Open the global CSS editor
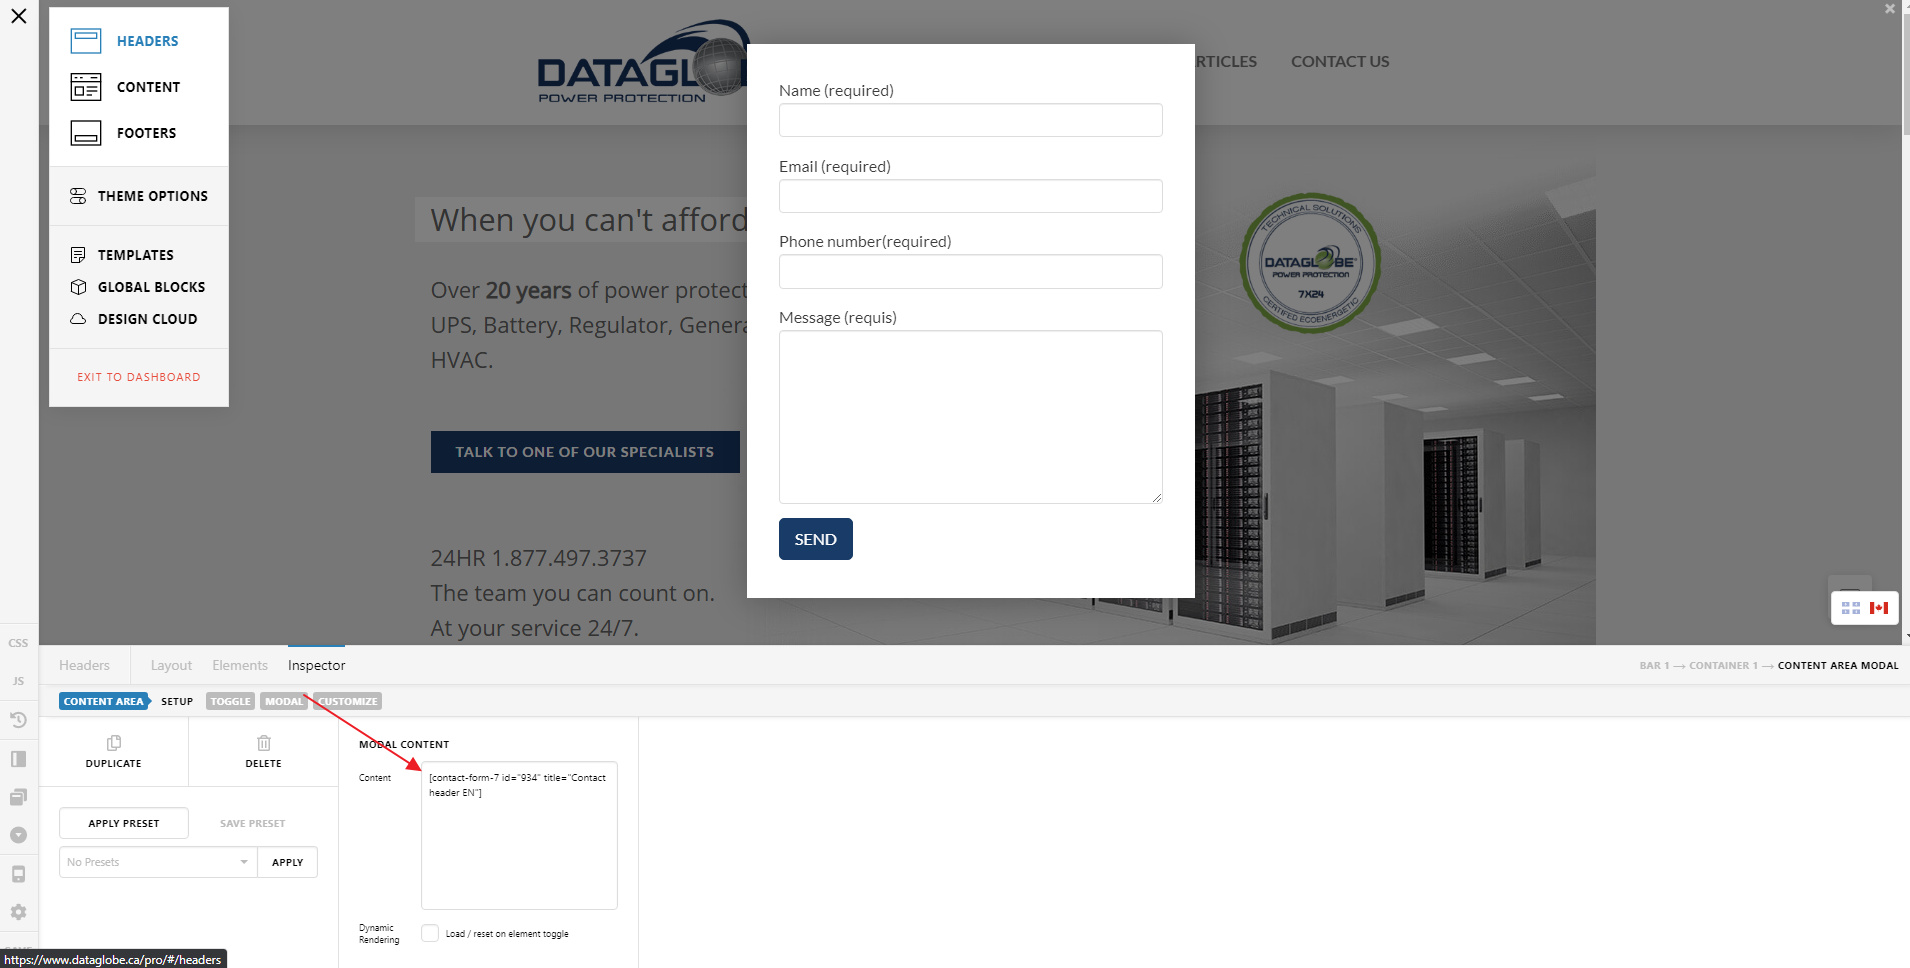 18,643
